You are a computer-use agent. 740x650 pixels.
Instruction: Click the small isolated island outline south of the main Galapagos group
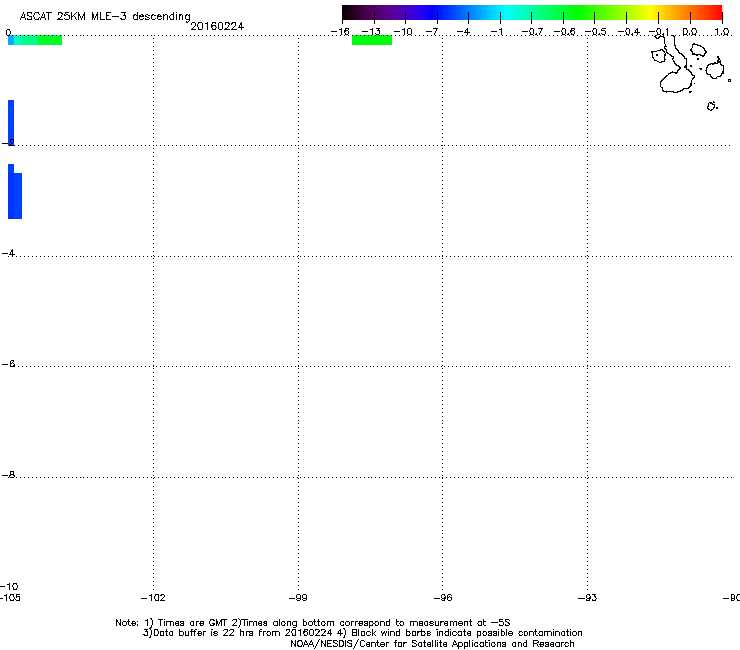coord(712,106)
